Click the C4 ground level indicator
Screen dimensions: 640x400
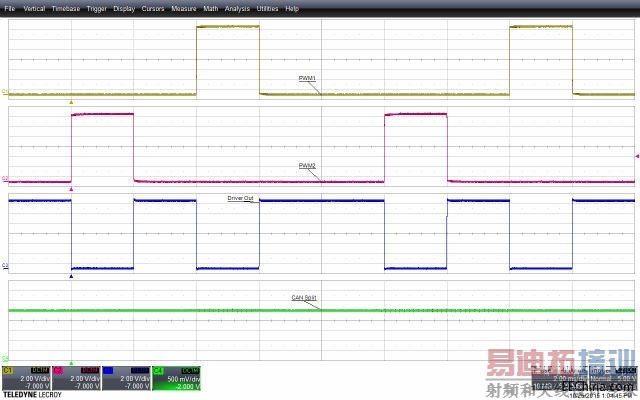coord(5,359)
